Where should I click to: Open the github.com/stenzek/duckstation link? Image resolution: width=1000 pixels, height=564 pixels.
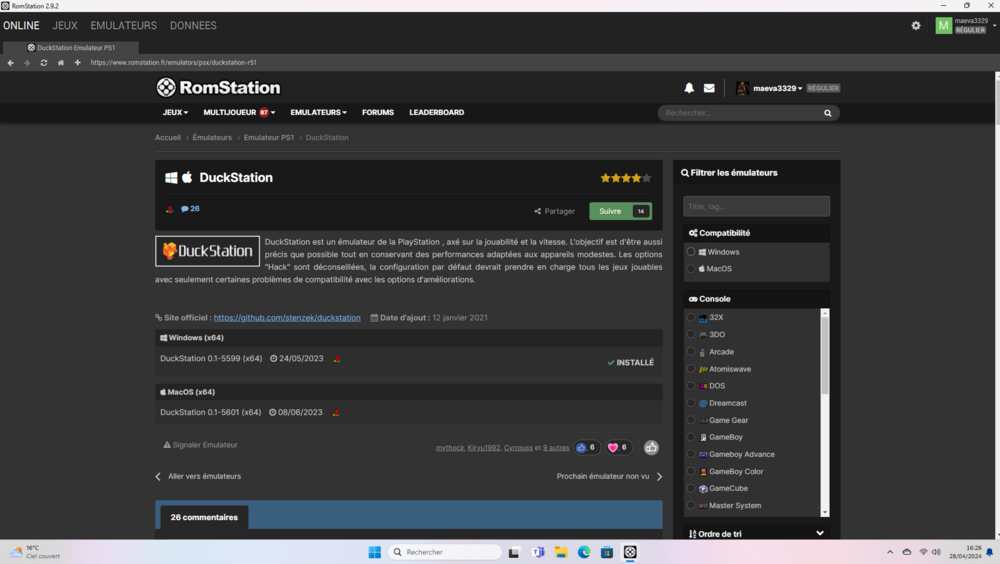click(287, 318)
